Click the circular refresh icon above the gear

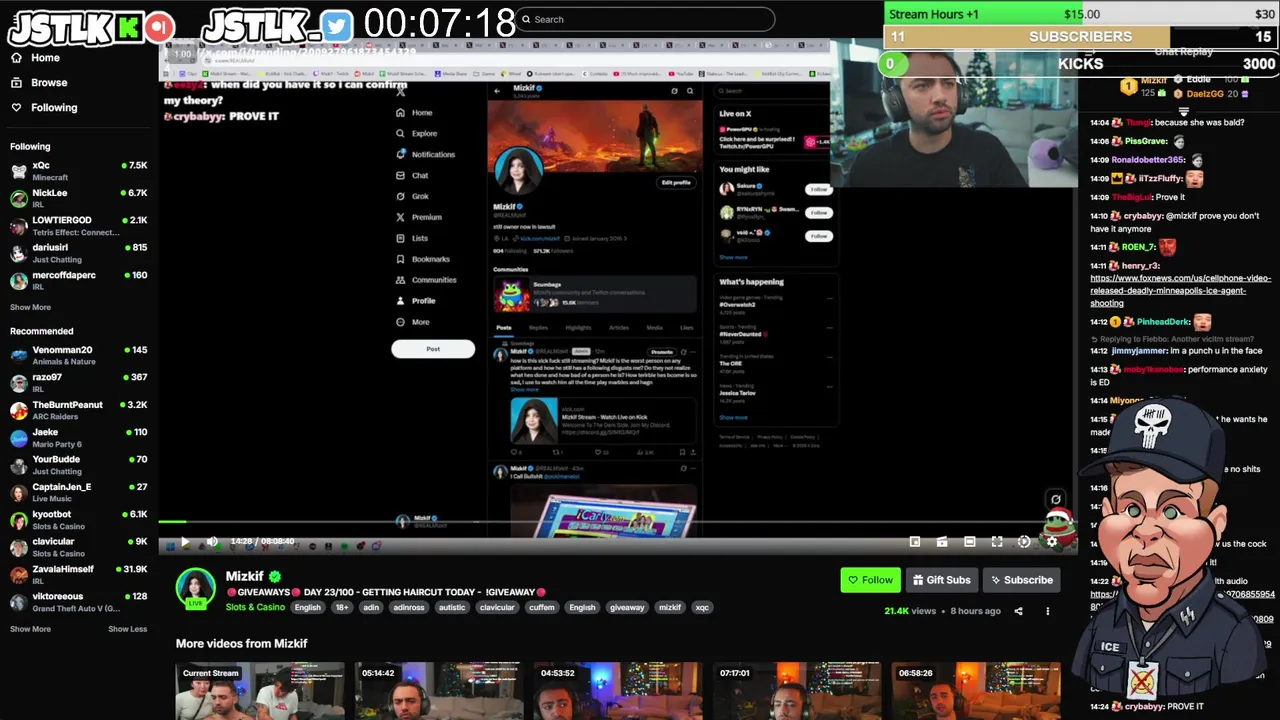tap(1055, 499)
